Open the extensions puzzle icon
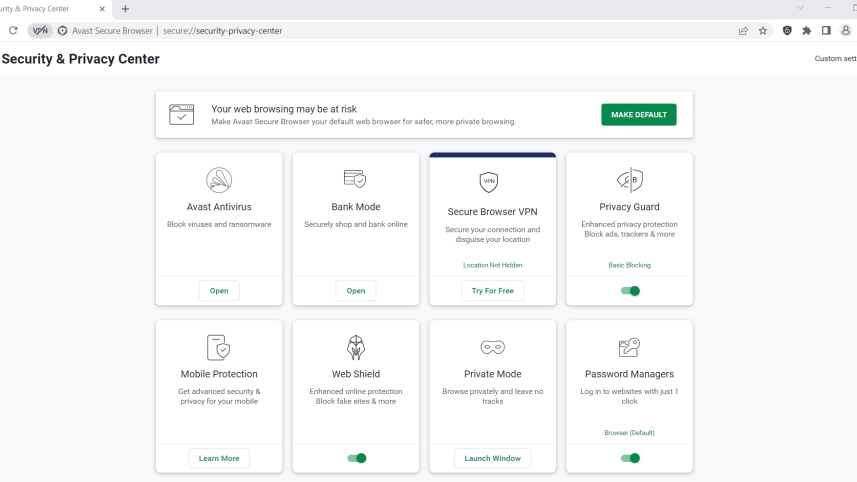Image resolution: width=857 pixels, height=482 pixels. click(807, 31)
